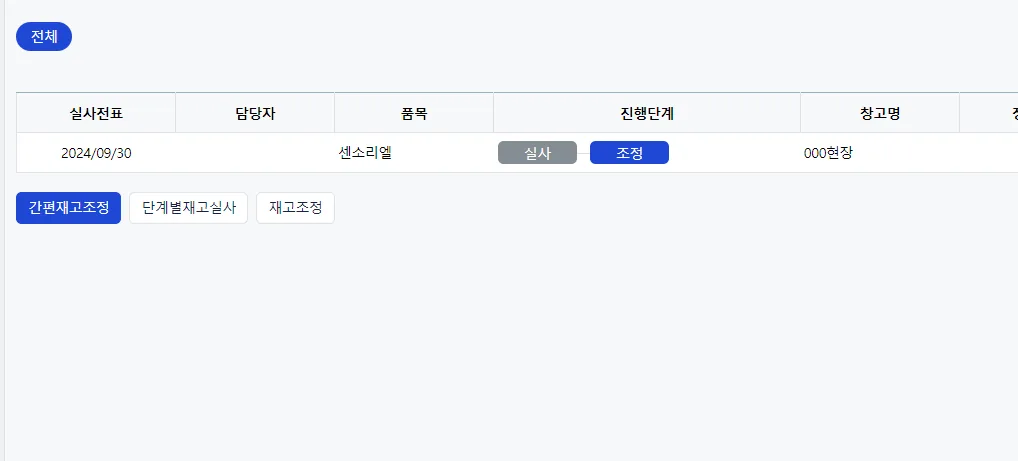Click the 담당자 column header

pos(255,113)
